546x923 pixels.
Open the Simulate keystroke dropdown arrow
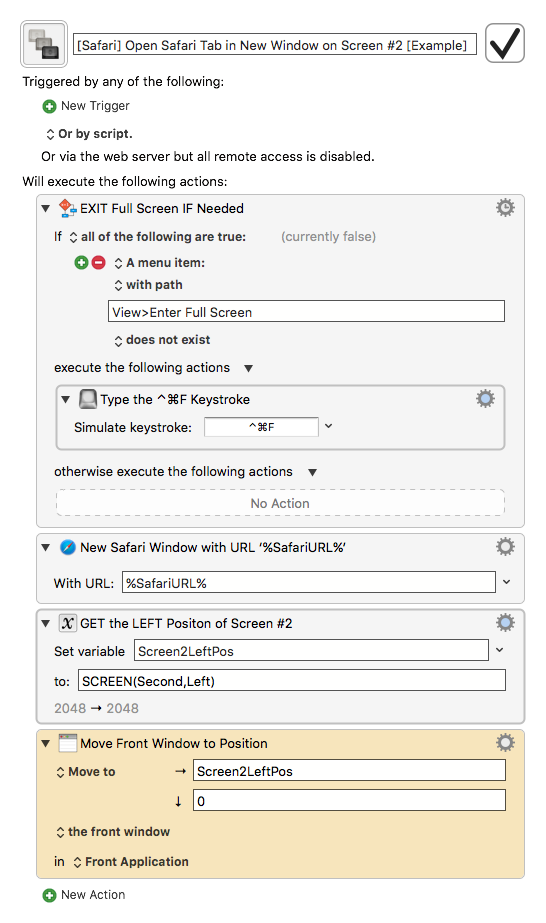(x=328, y=426)
